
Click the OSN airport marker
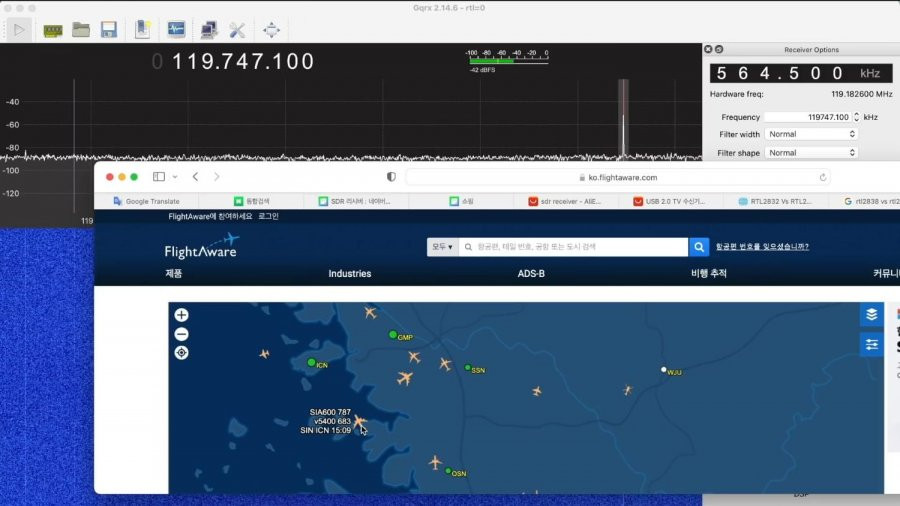pos(448,471)
